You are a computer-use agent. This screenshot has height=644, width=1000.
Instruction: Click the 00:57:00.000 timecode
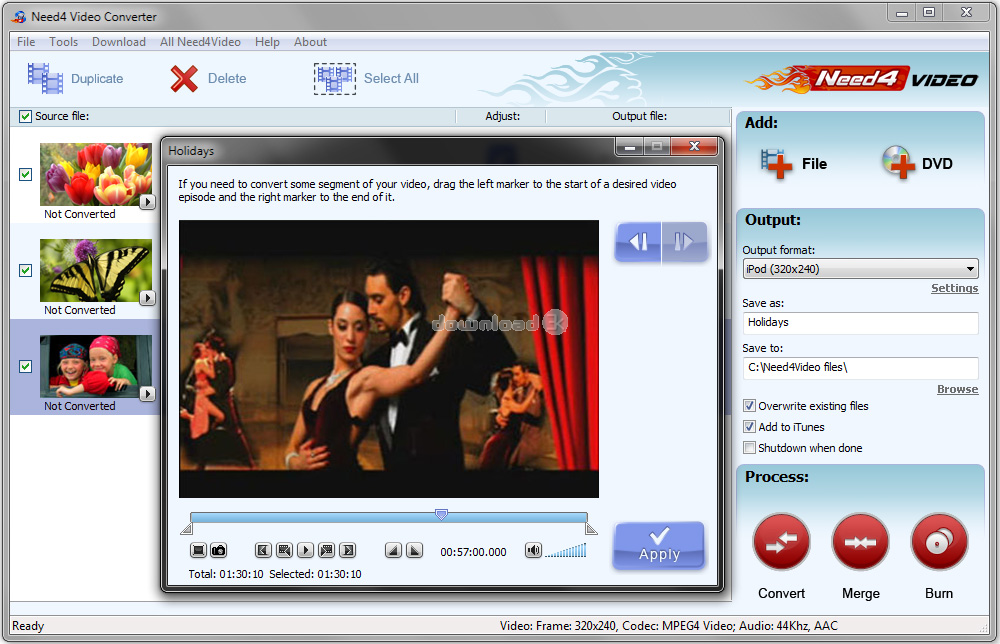473,552
